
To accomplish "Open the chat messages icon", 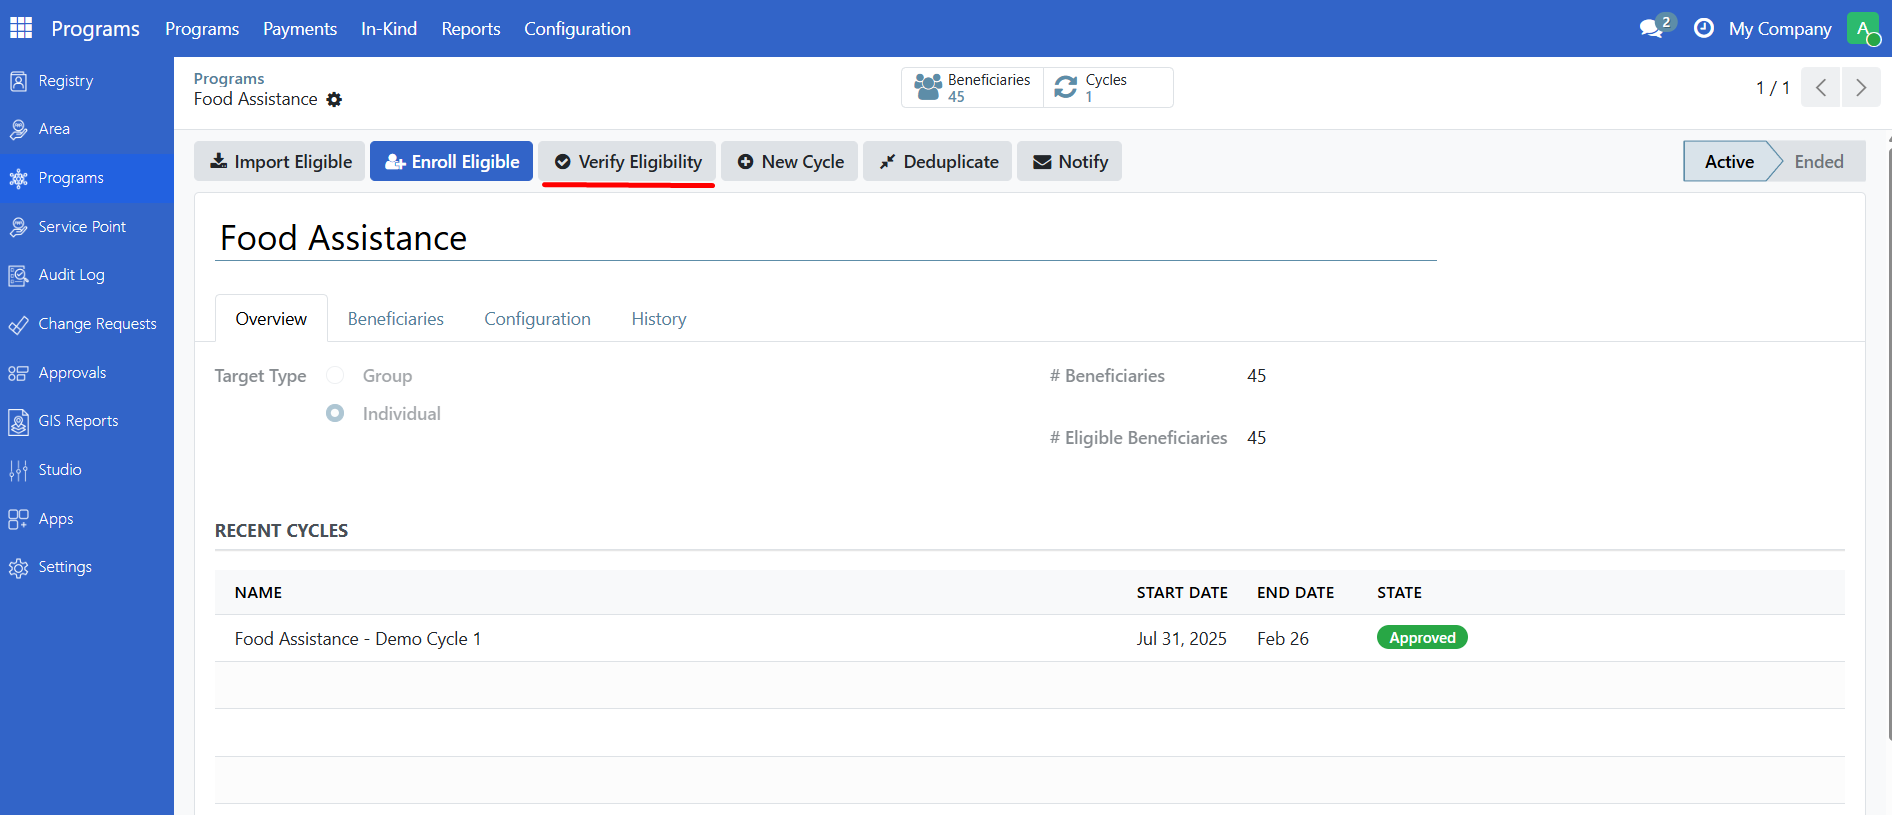I will point(1652,28).
